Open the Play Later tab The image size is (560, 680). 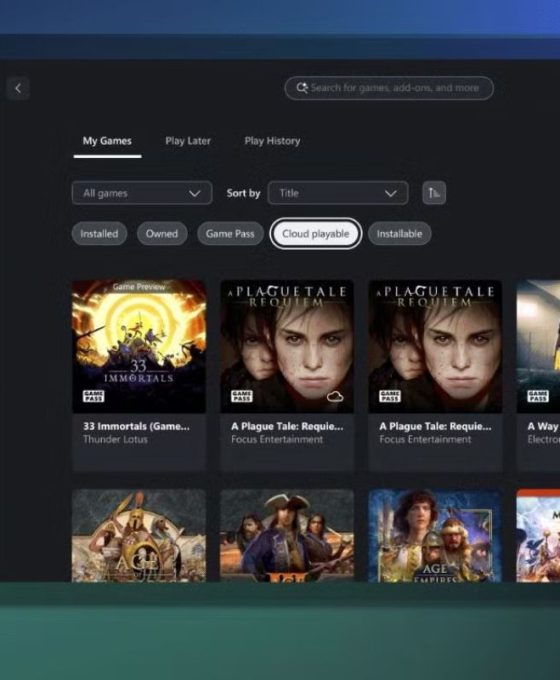(x=188, y=141)
